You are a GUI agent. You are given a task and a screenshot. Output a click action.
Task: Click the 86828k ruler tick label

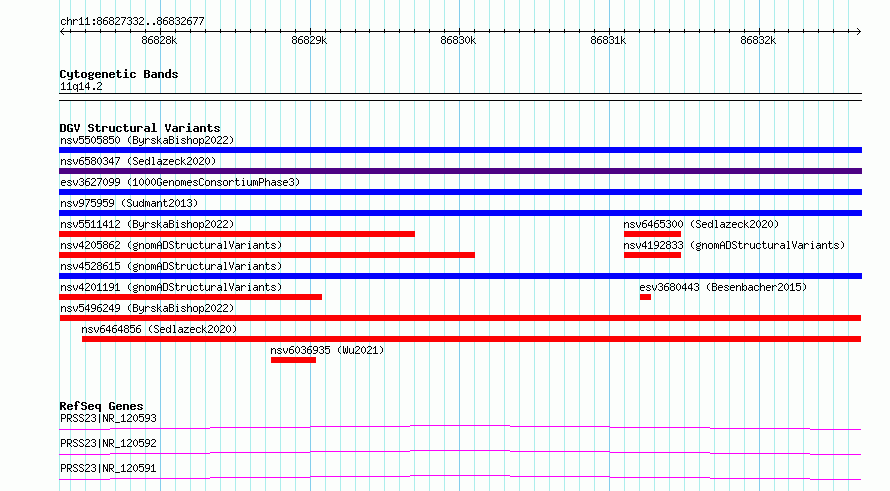pos(159,40)
